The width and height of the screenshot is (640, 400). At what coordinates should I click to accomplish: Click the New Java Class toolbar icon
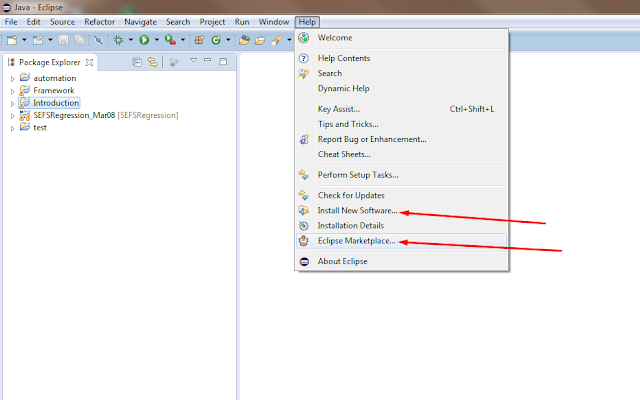(x=216, y=40)
